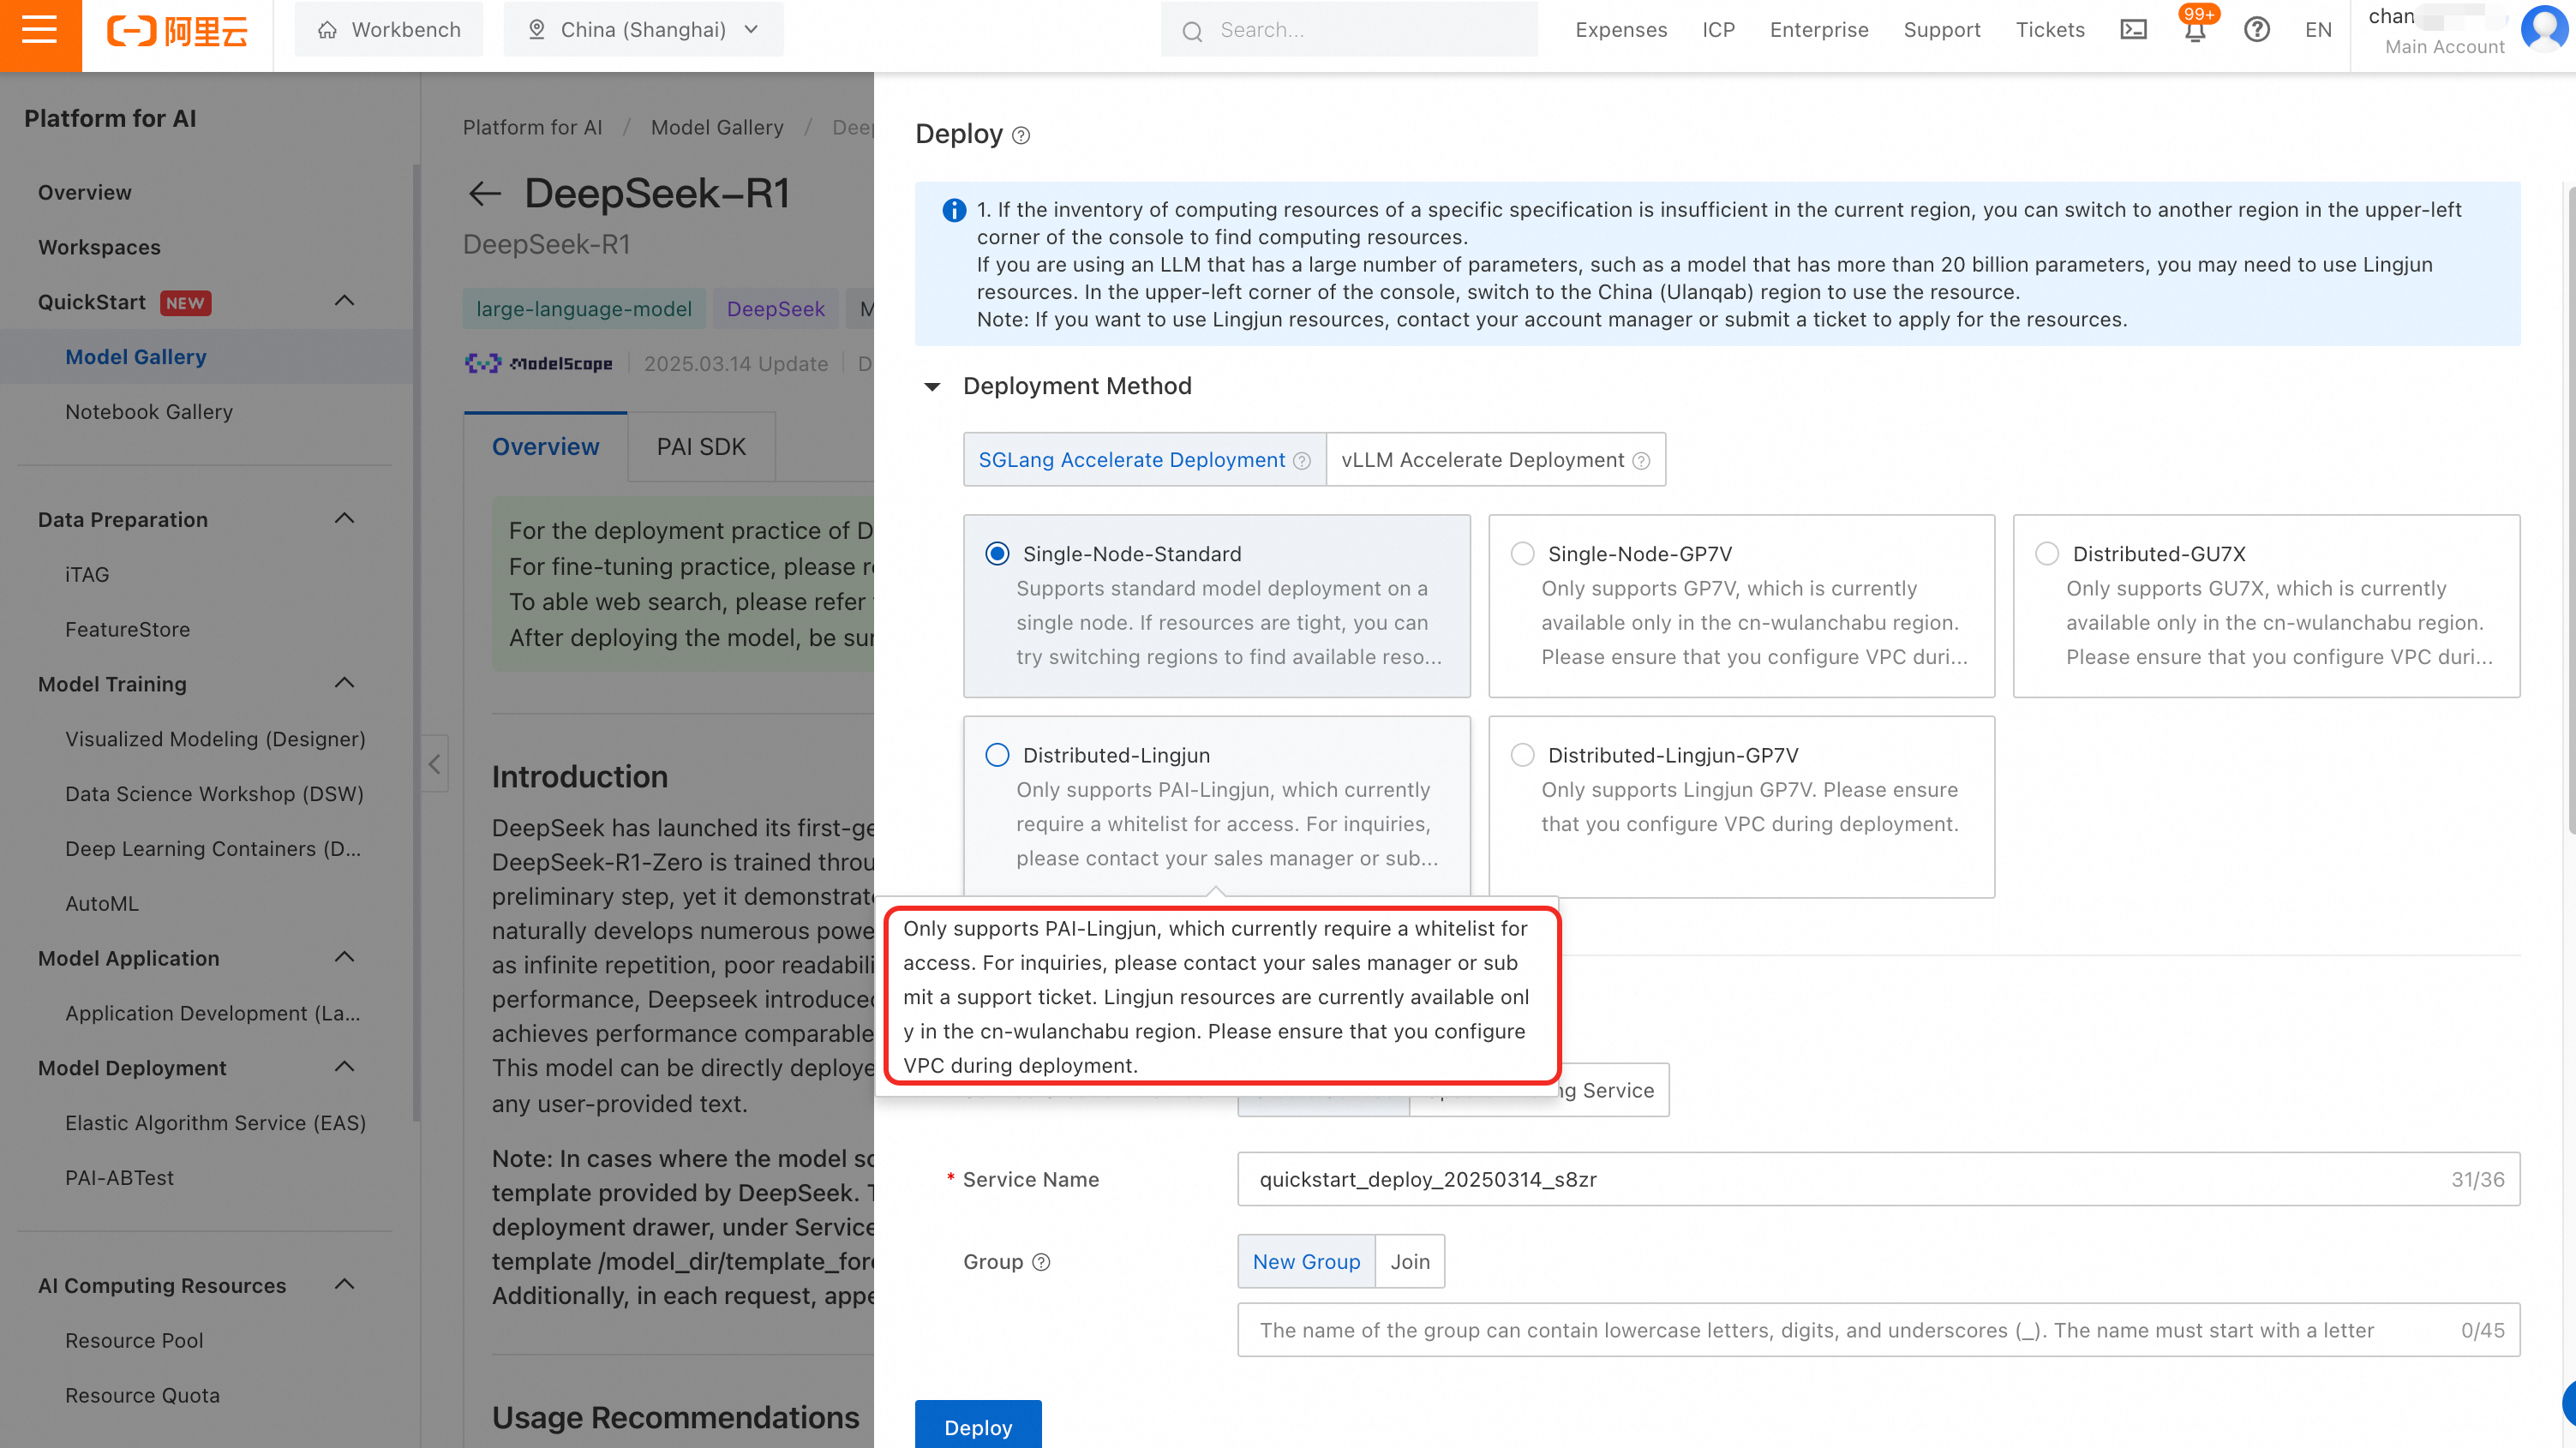Open iTAG in the sidebar
This screenshot has height=1448, width=2576.
pos(87,575)
